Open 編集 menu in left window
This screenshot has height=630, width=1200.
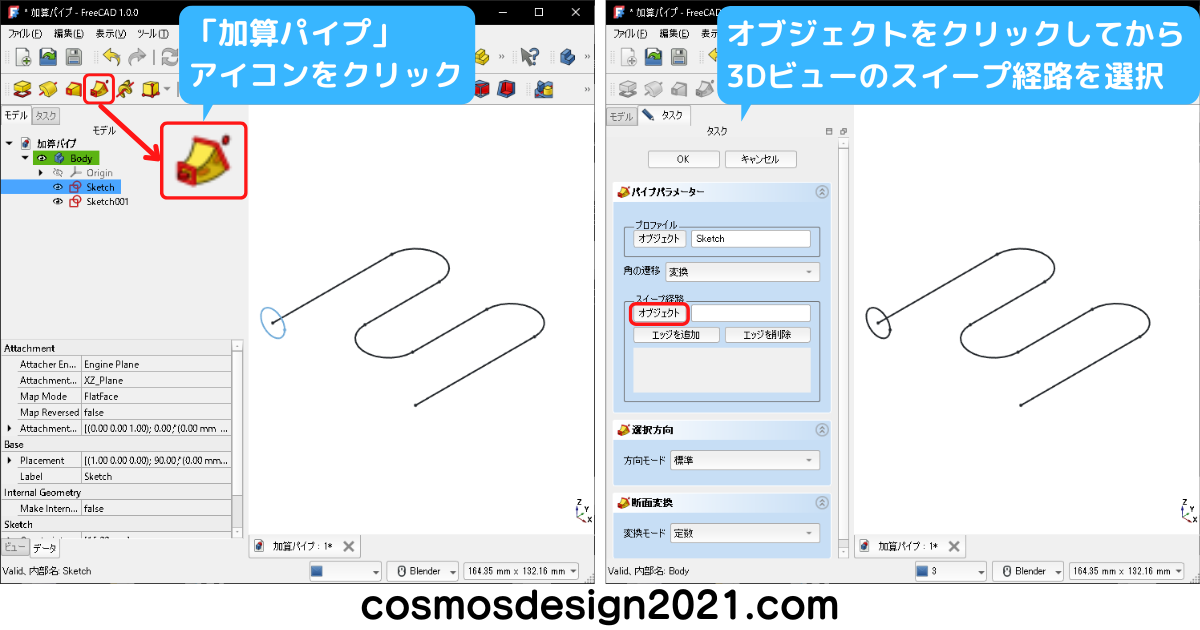68,33
